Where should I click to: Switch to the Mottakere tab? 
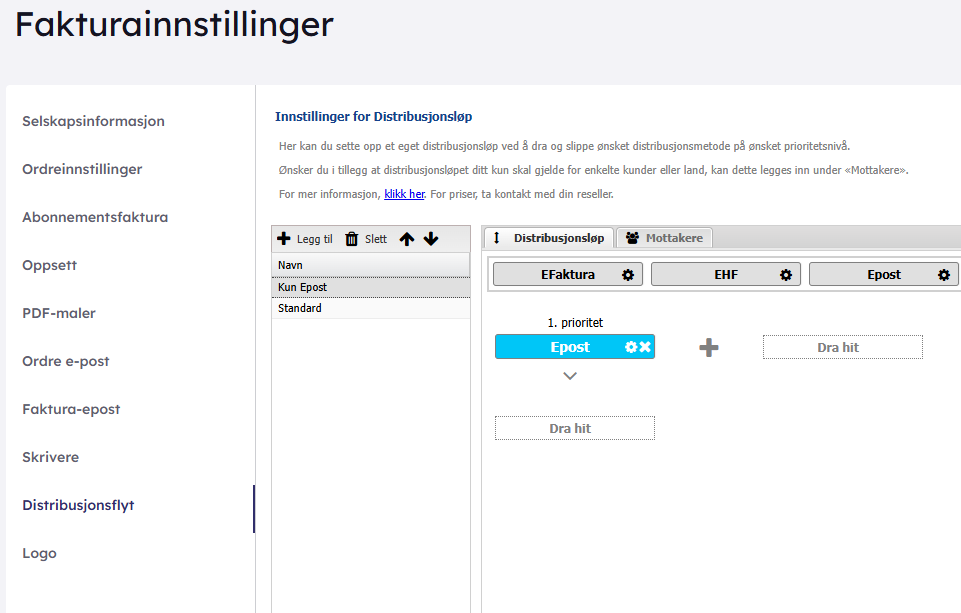coord(664,238)
